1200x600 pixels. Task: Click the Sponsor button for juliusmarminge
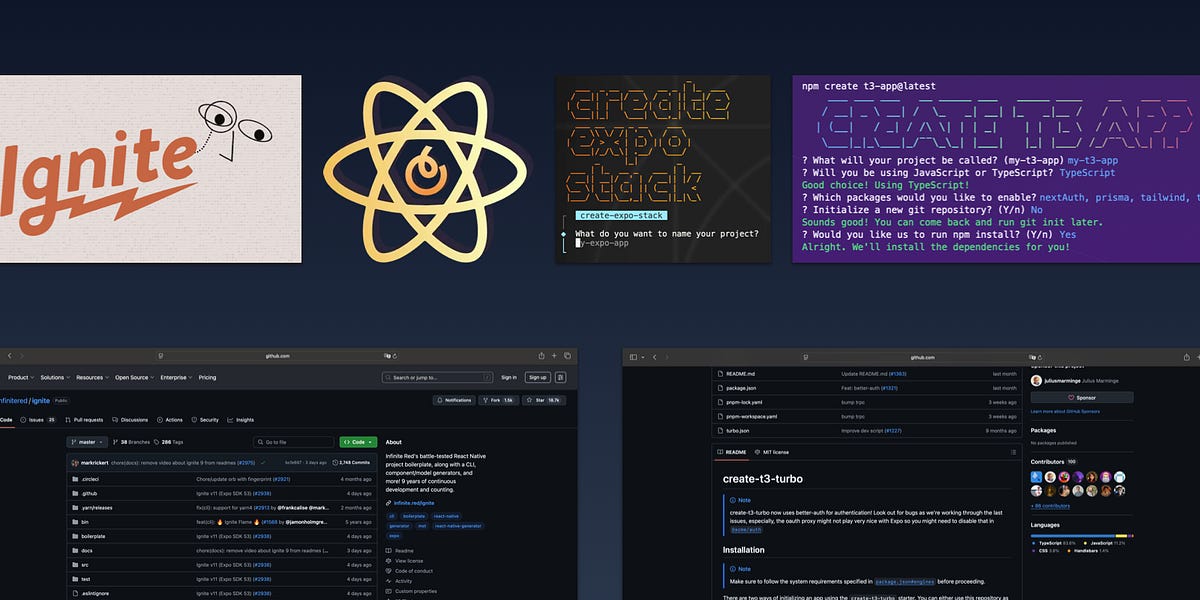1083,398
